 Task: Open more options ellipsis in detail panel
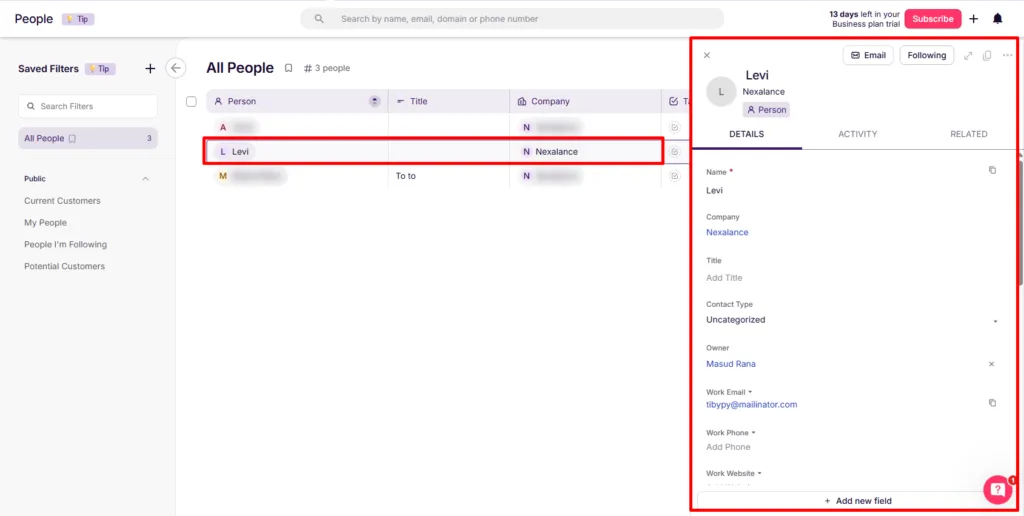(x=1008, y=56)
